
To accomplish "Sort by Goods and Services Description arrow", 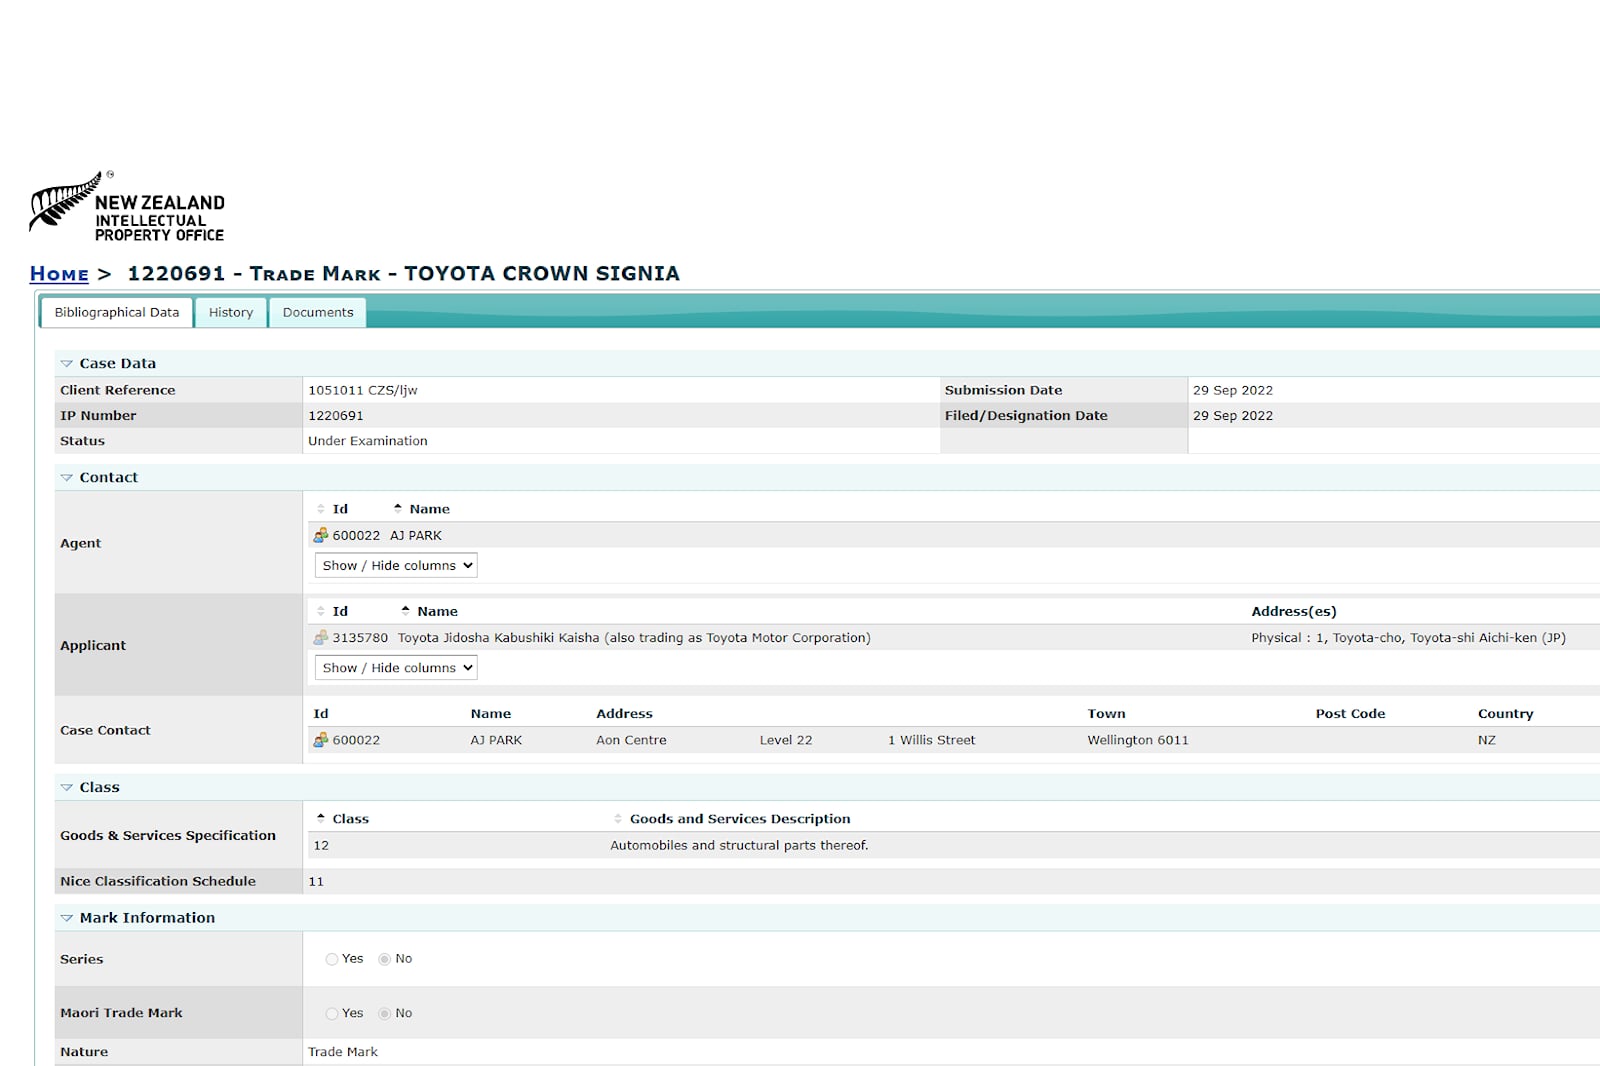I will (x=618, y=819).
